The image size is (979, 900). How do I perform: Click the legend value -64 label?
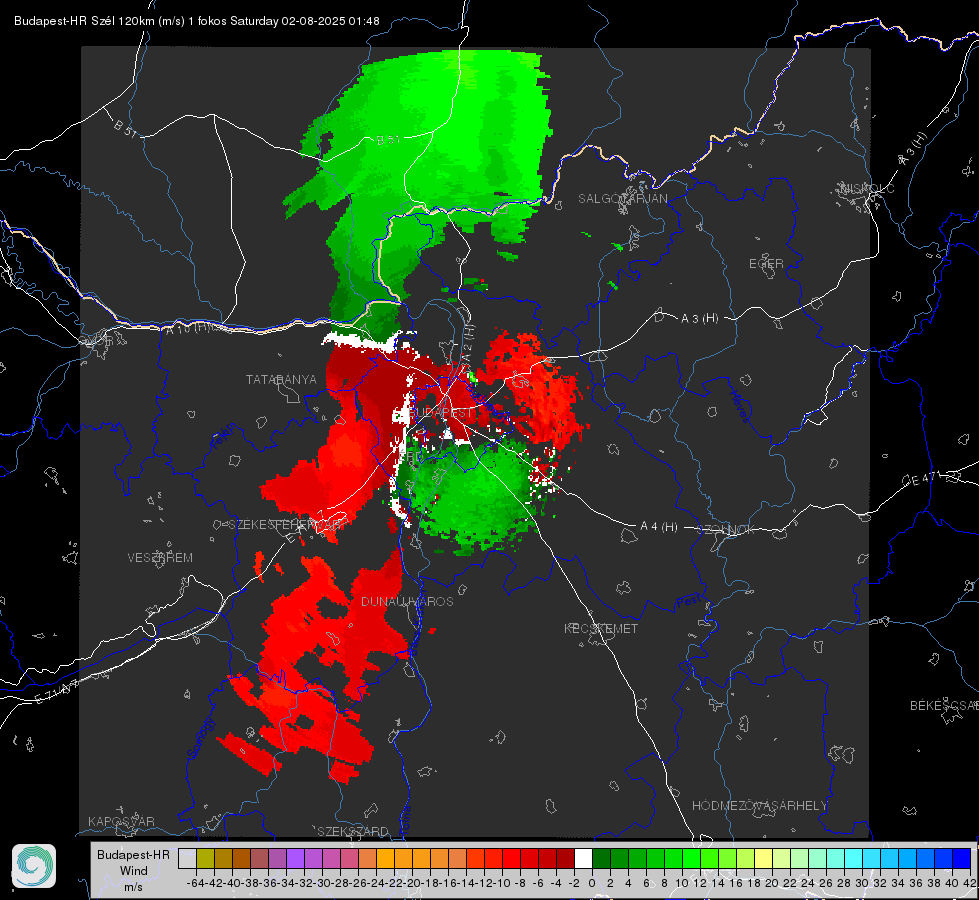pos(195,883)
